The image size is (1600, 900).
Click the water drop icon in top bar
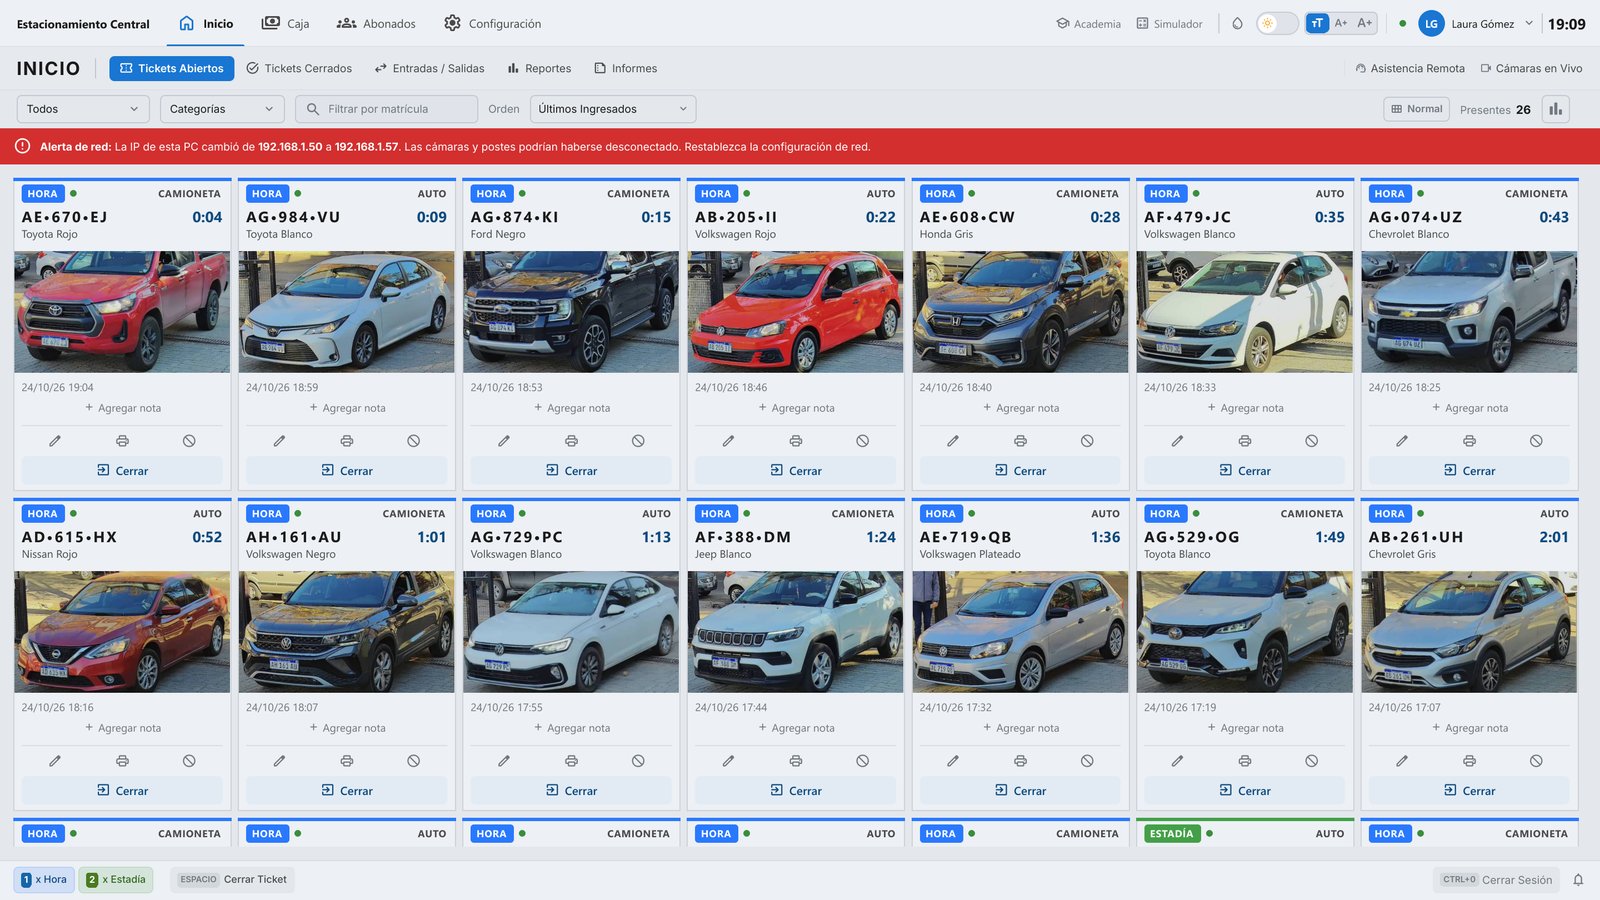[1237, 23]
